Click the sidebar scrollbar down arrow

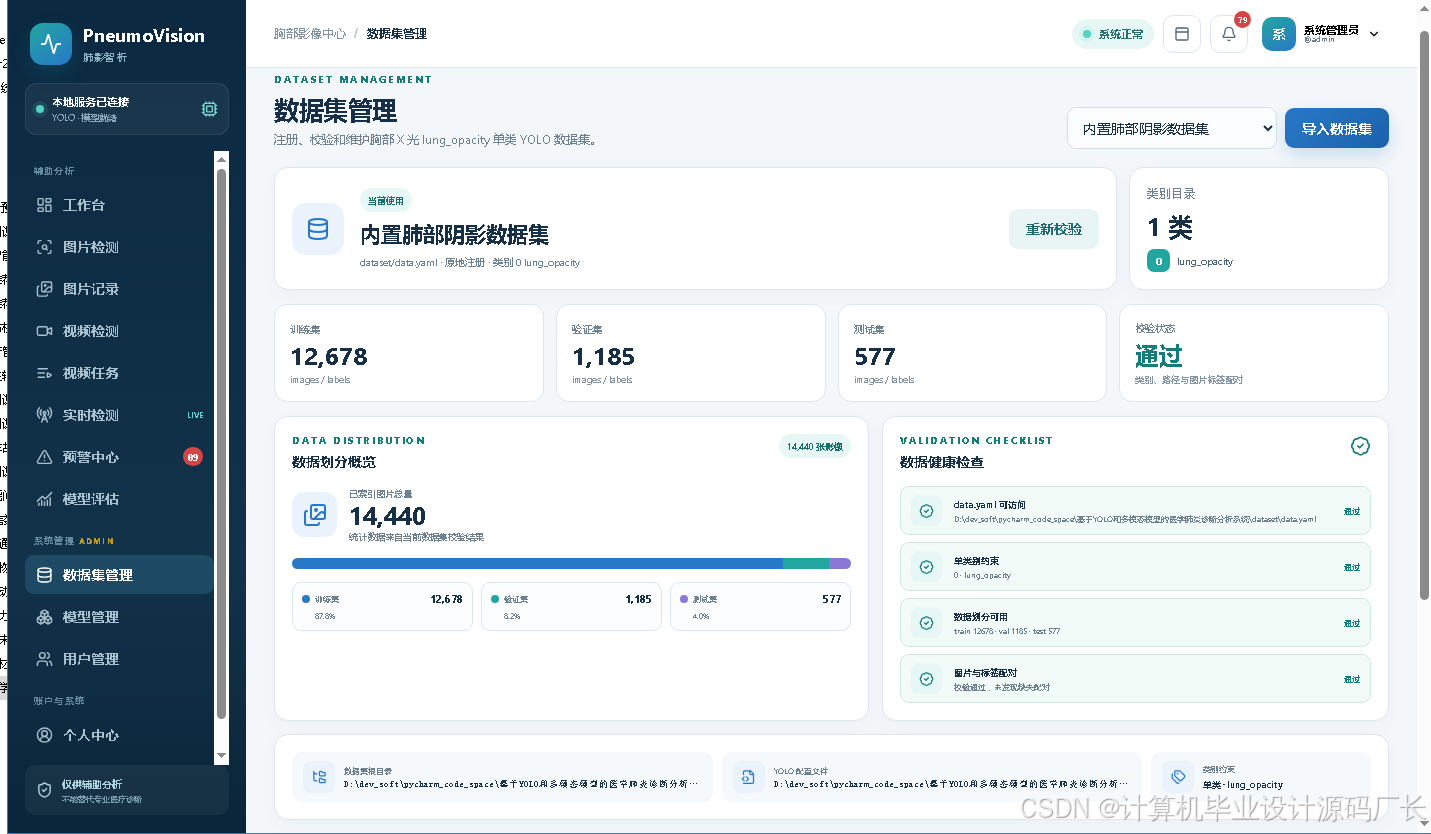coord(222,757)
